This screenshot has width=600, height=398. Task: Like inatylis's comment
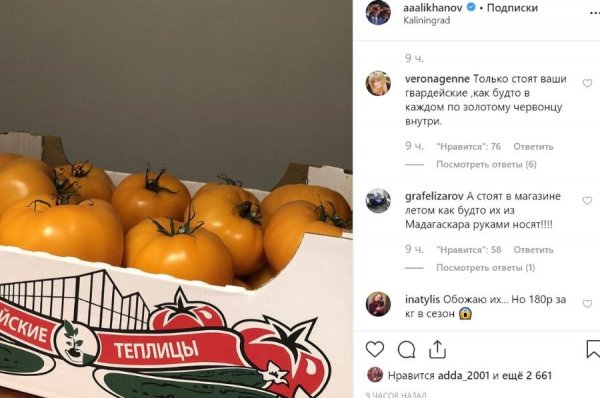pos(587,304)
